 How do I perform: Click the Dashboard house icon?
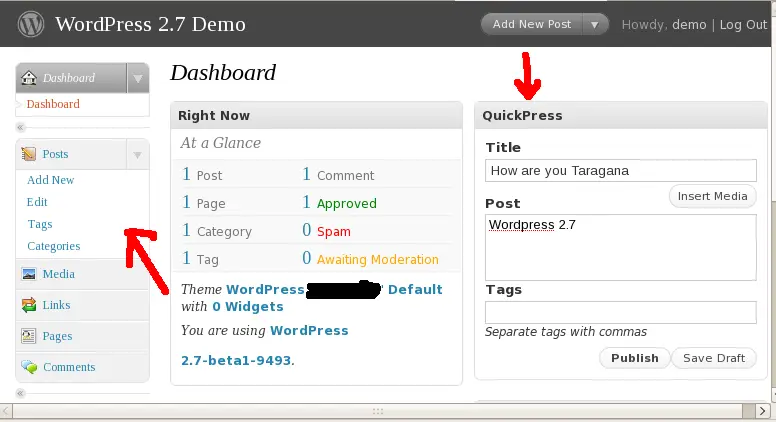tap(29, 78)
